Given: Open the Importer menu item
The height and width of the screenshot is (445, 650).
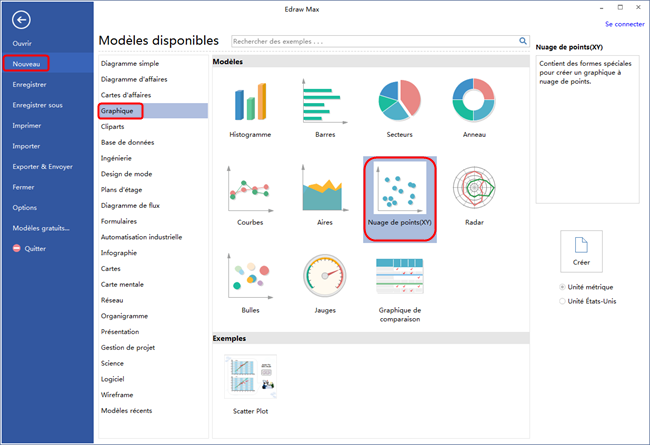Looking at the screenshot, I should coord(26,146).
